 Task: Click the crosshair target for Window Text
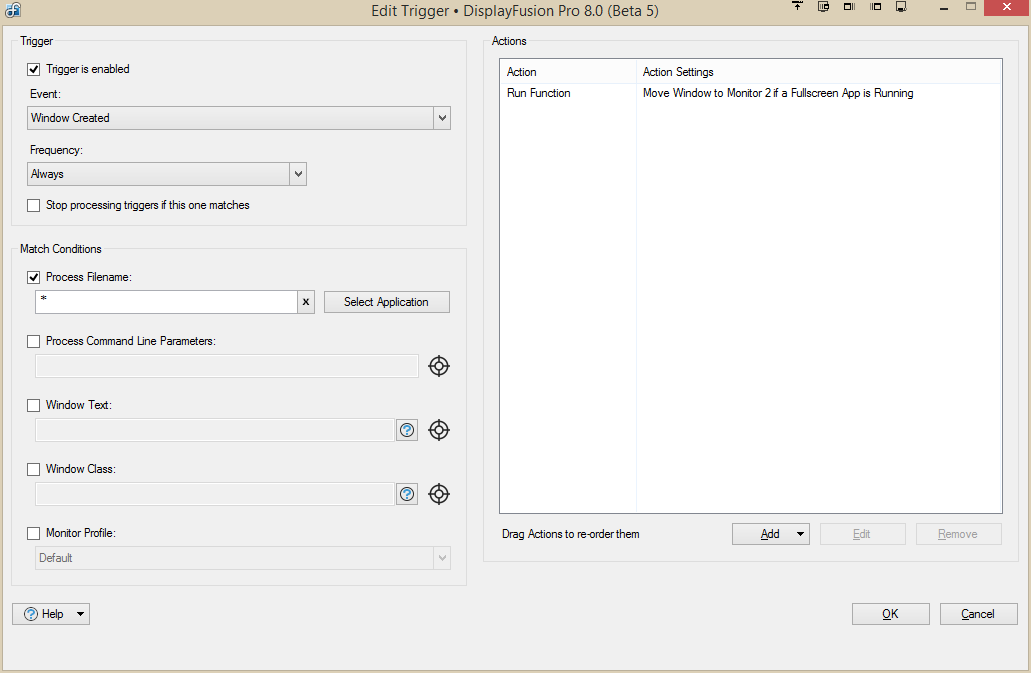438,430
